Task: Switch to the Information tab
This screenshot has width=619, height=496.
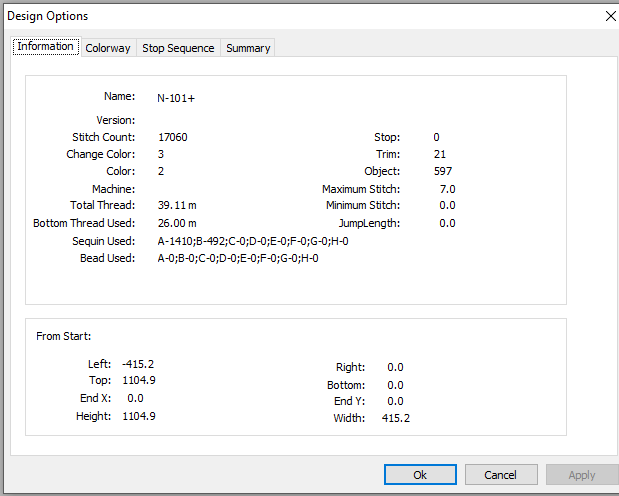Action: pos(46,47)
